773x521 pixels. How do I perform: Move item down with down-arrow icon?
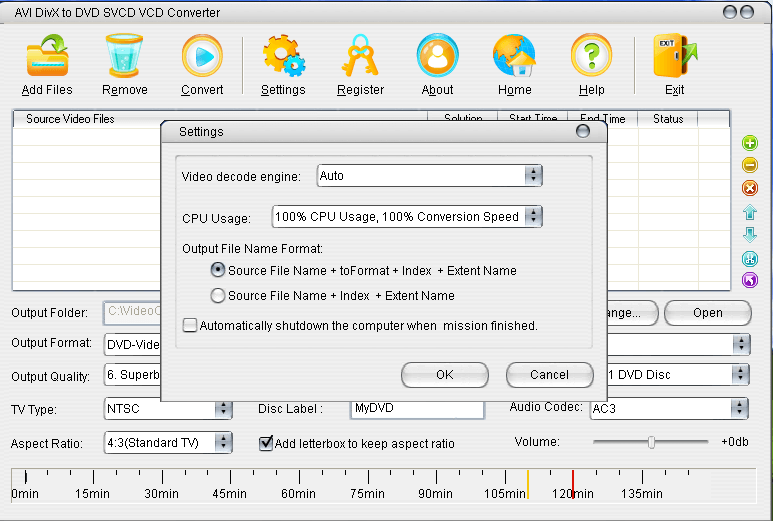pyautogui.click(x=750, y=235)
